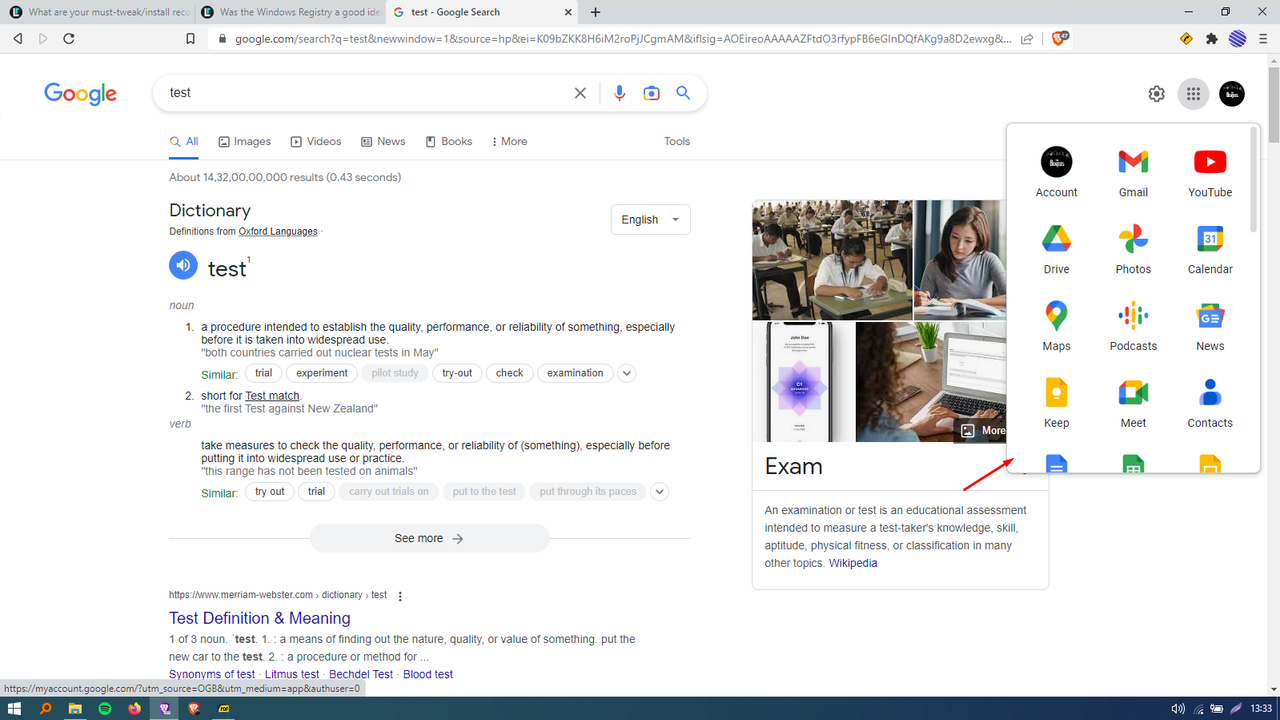Play pronunciation of the word test
The height and width of the screenshot is (720, 1280).
coord(183,265)
